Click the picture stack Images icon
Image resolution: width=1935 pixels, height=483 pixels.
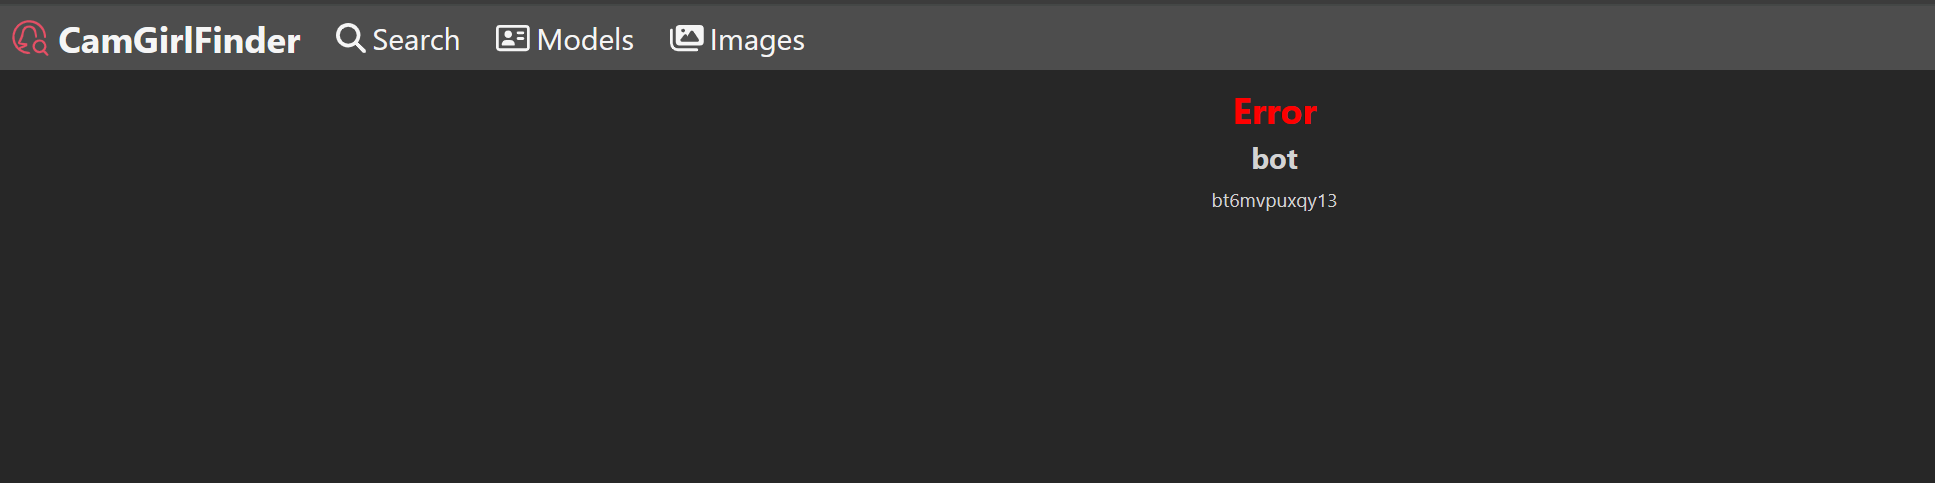[x=686, y=38]
